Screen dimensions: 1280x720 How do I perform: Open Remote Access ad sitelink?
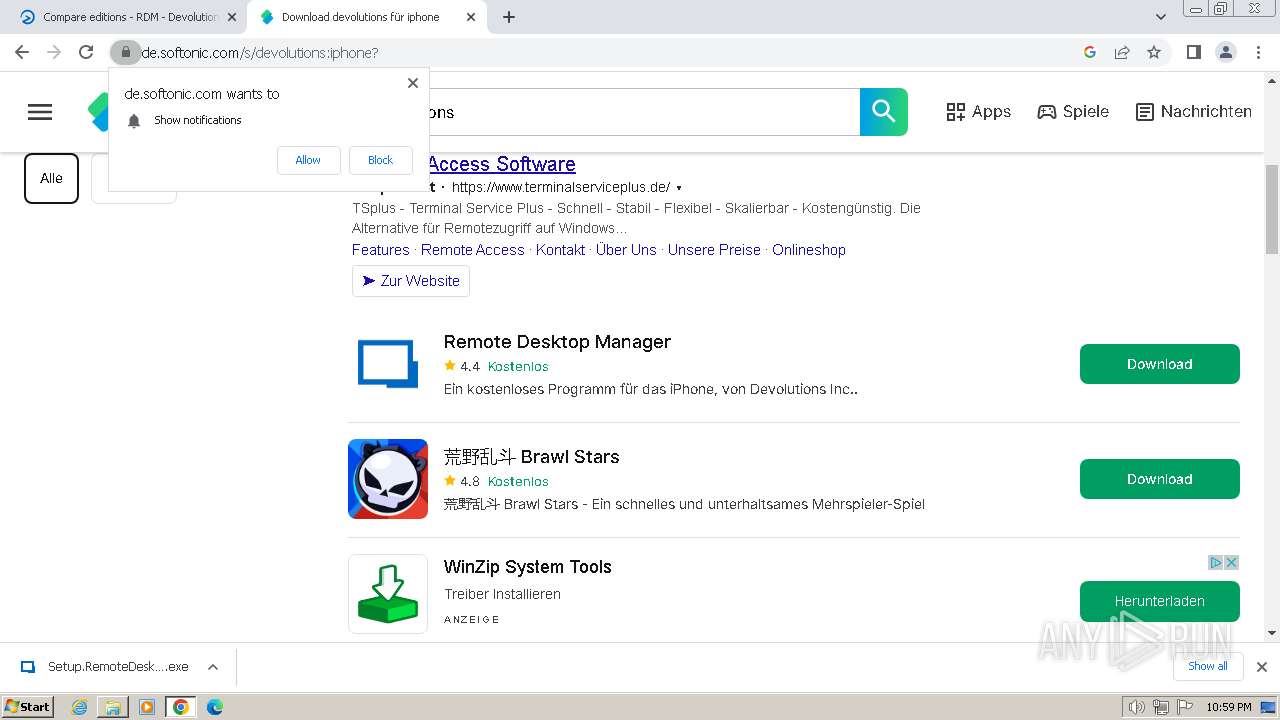click(472, 250)
